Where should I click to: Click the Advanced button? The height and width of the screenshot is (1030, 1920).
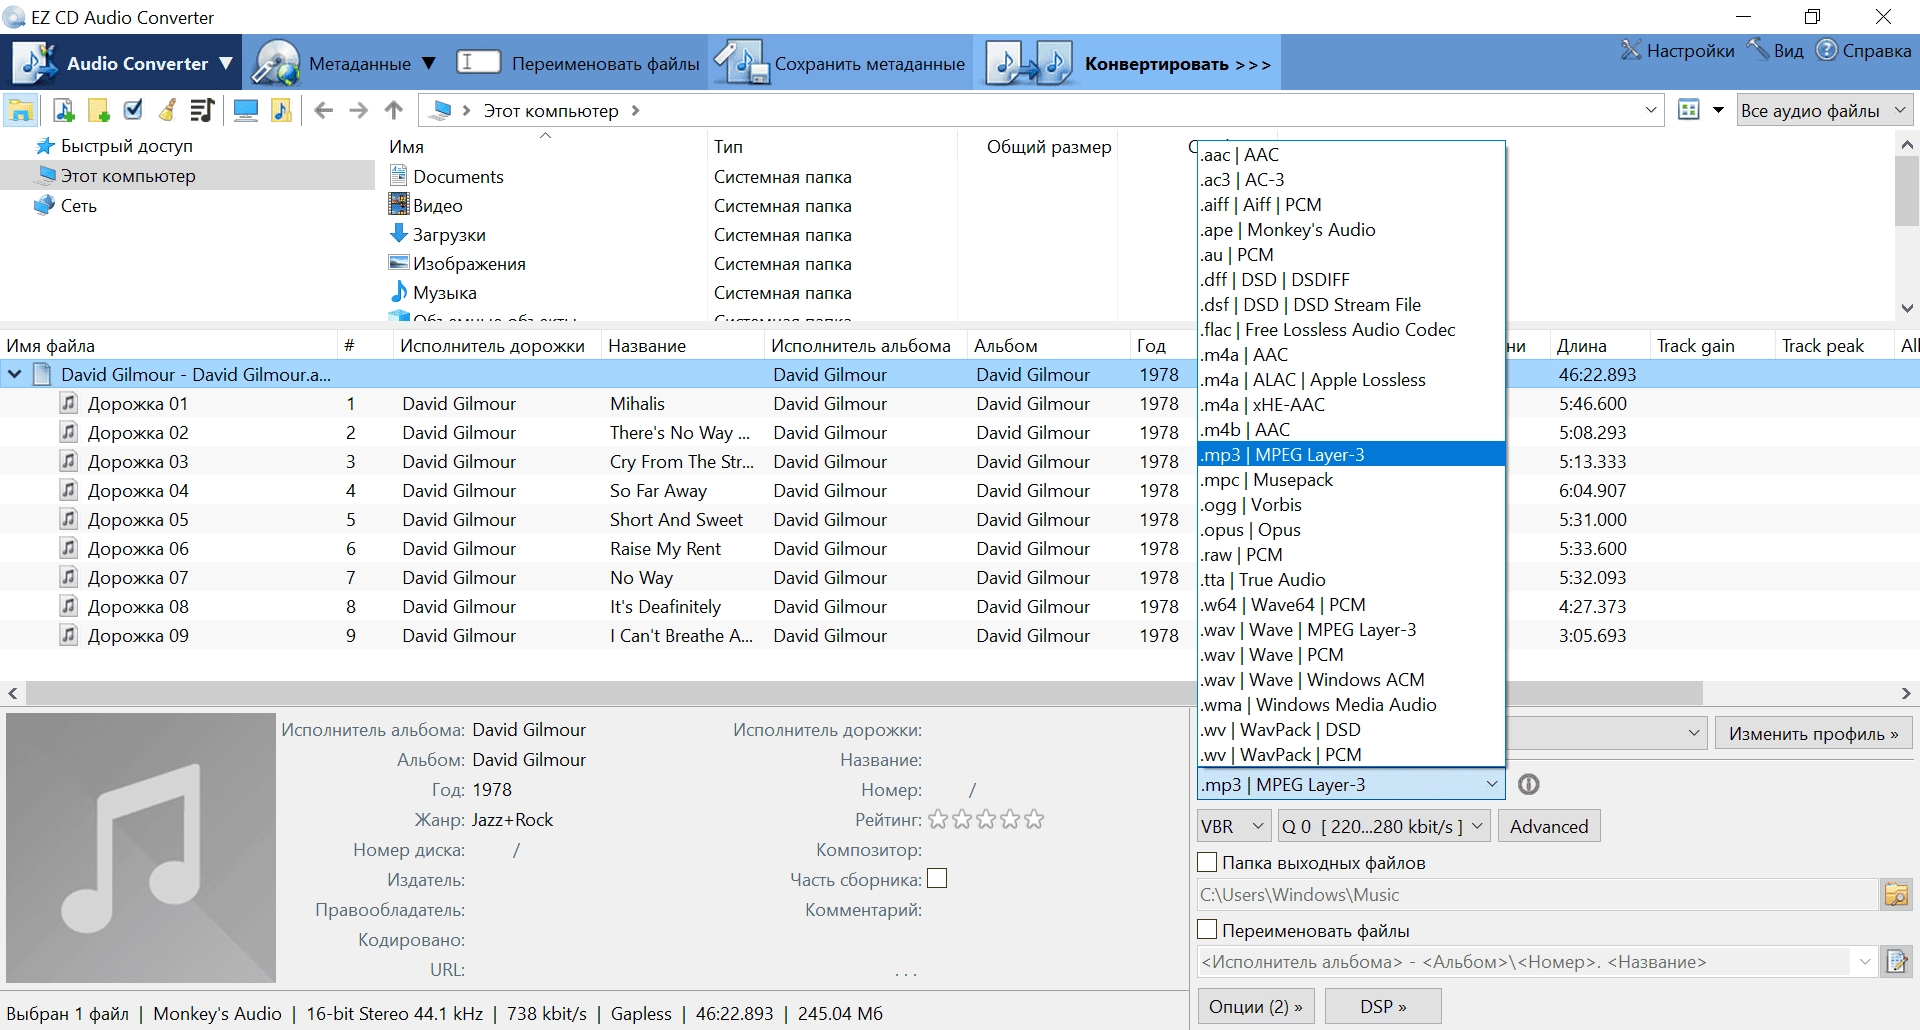pyautogui.click(x=1549, y=826)
